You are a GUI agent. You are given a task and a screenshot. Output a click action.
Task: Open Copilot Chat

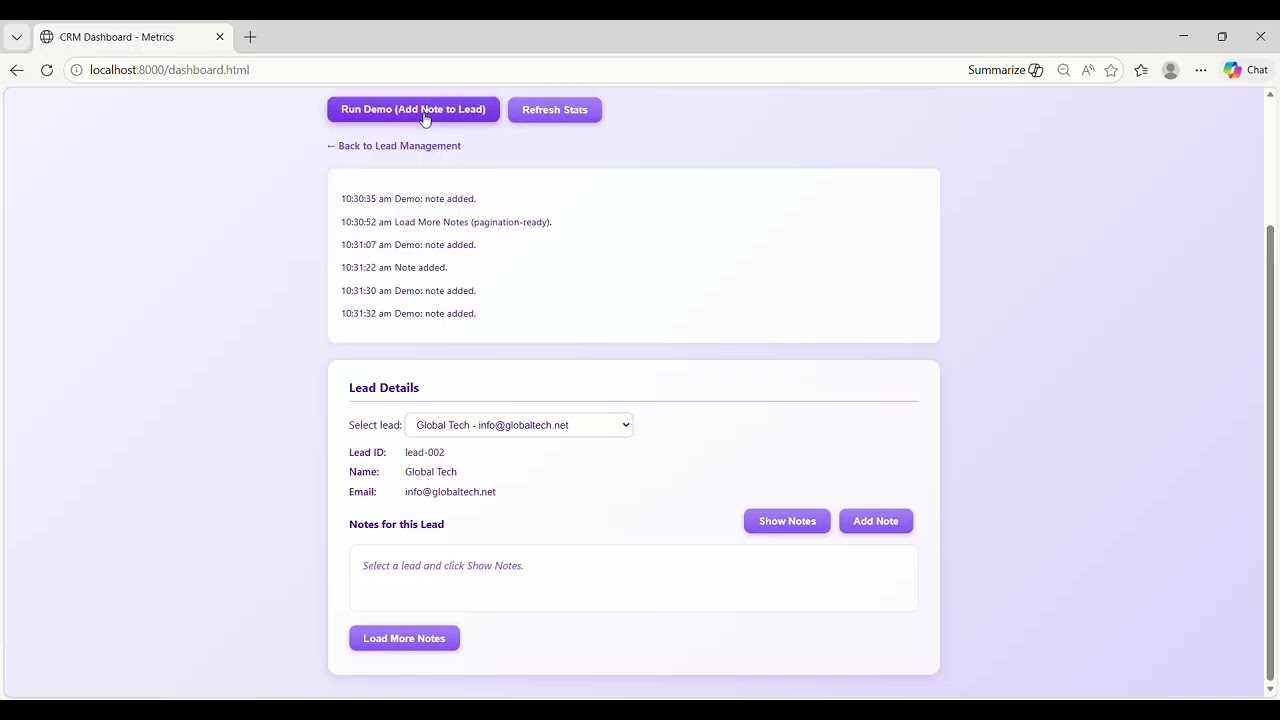click(1246, 70)
